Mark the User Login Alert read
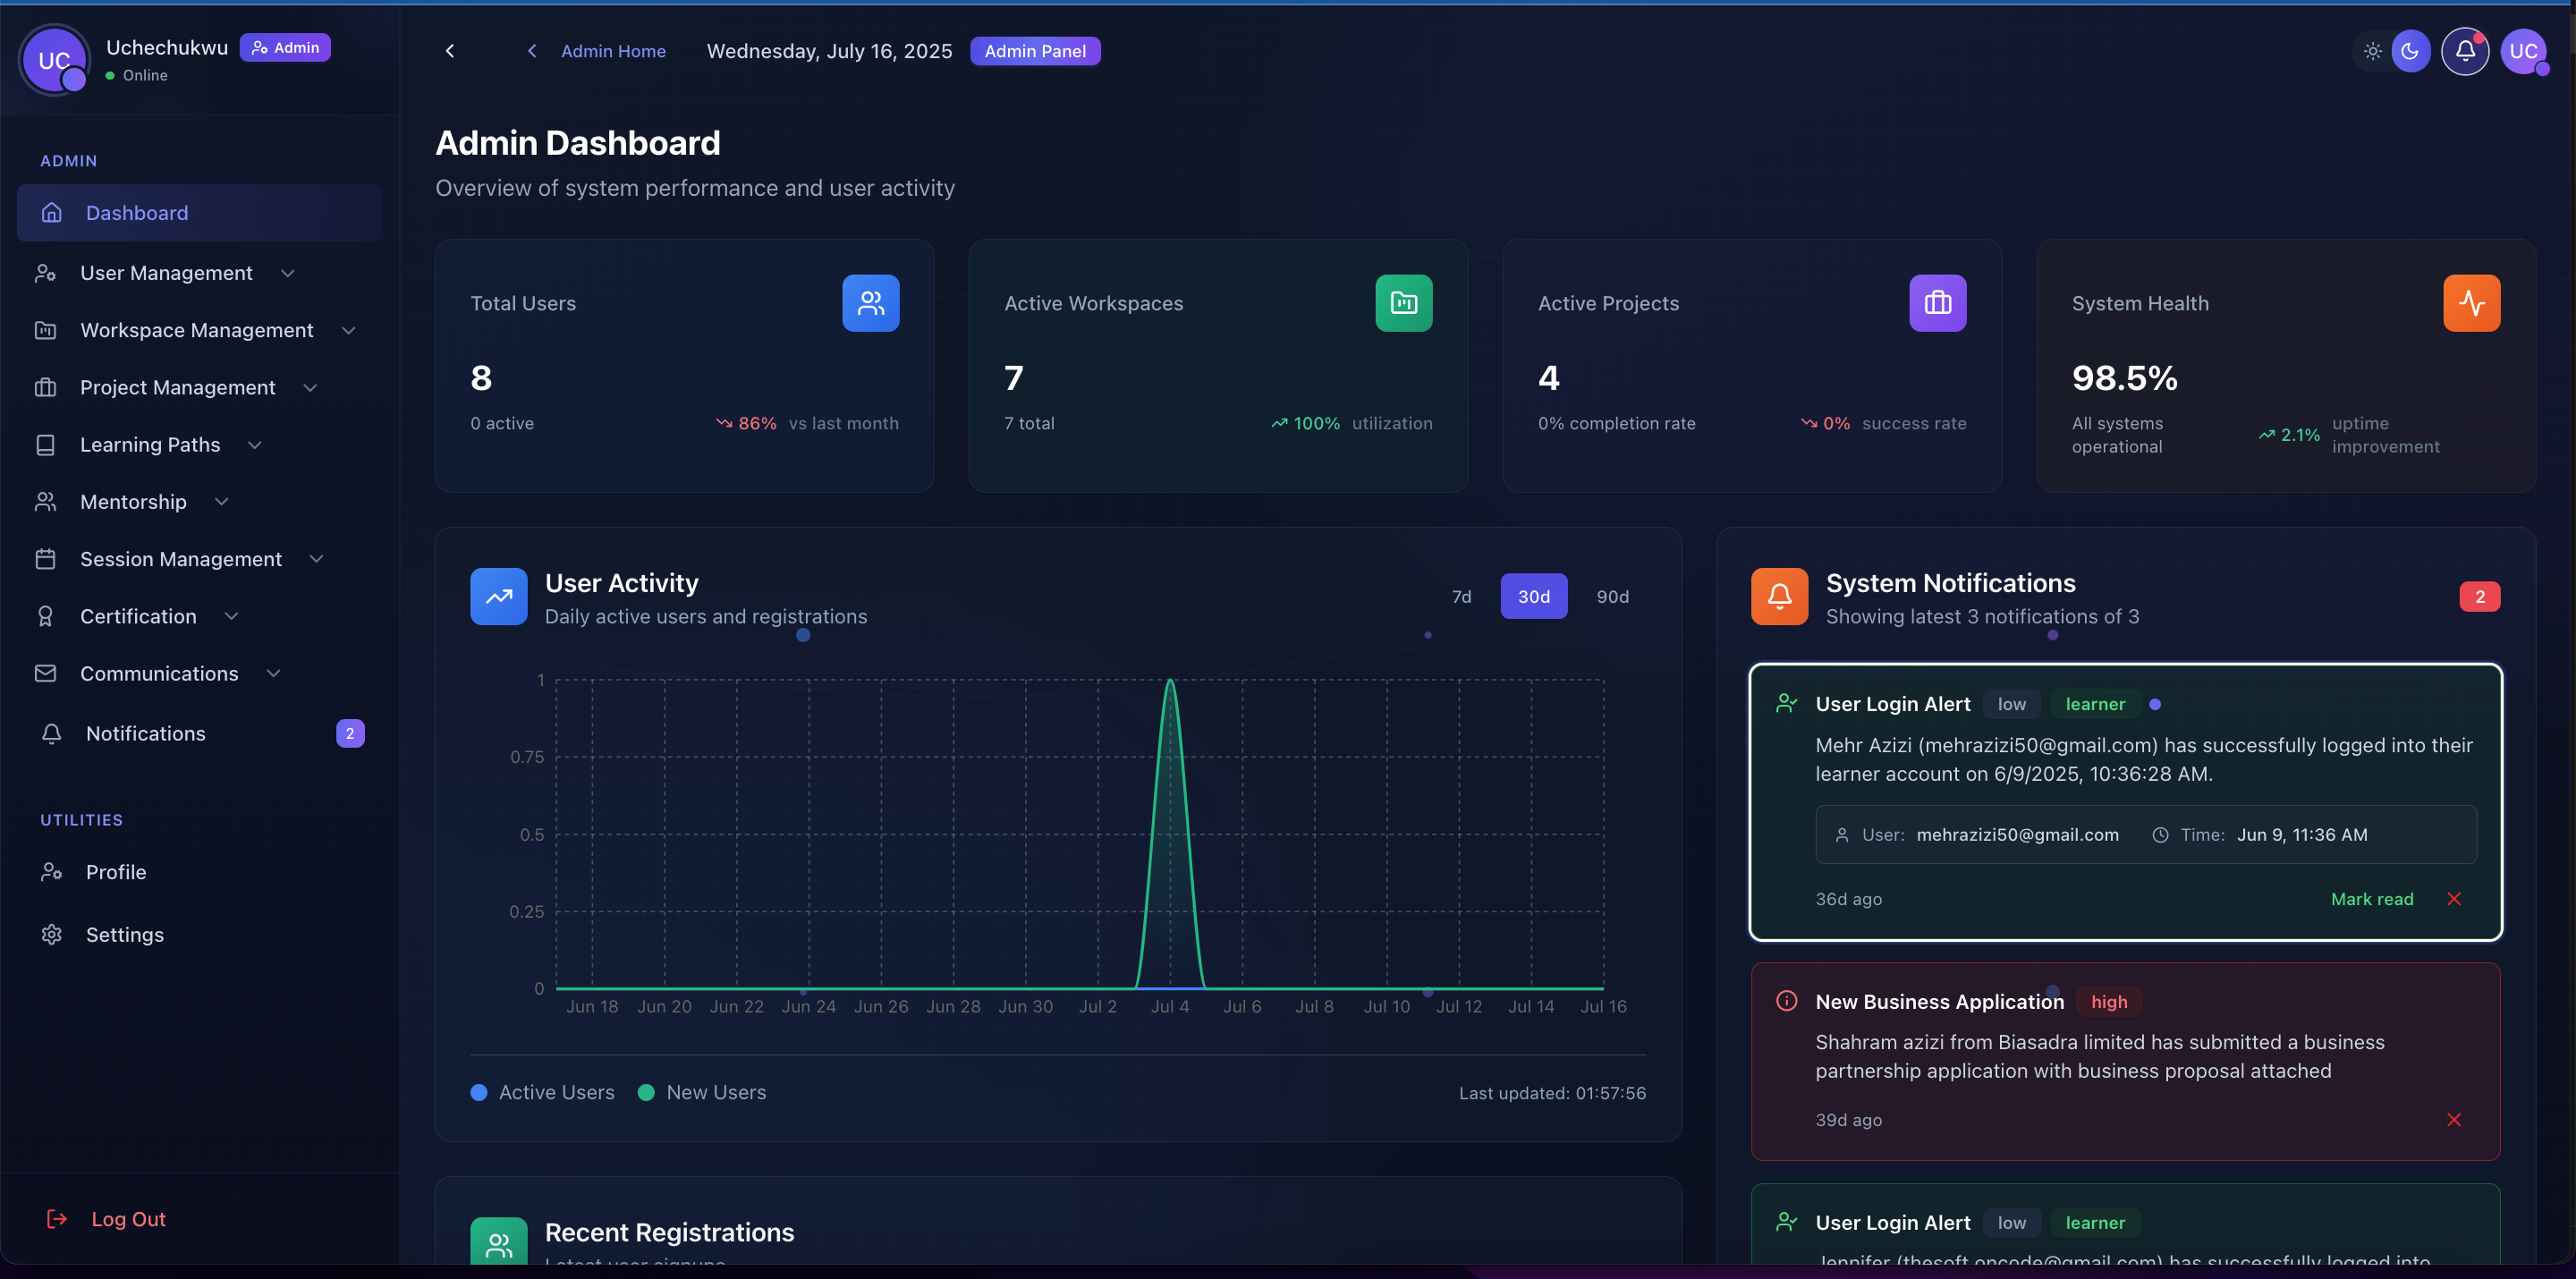 [2371, 899]
